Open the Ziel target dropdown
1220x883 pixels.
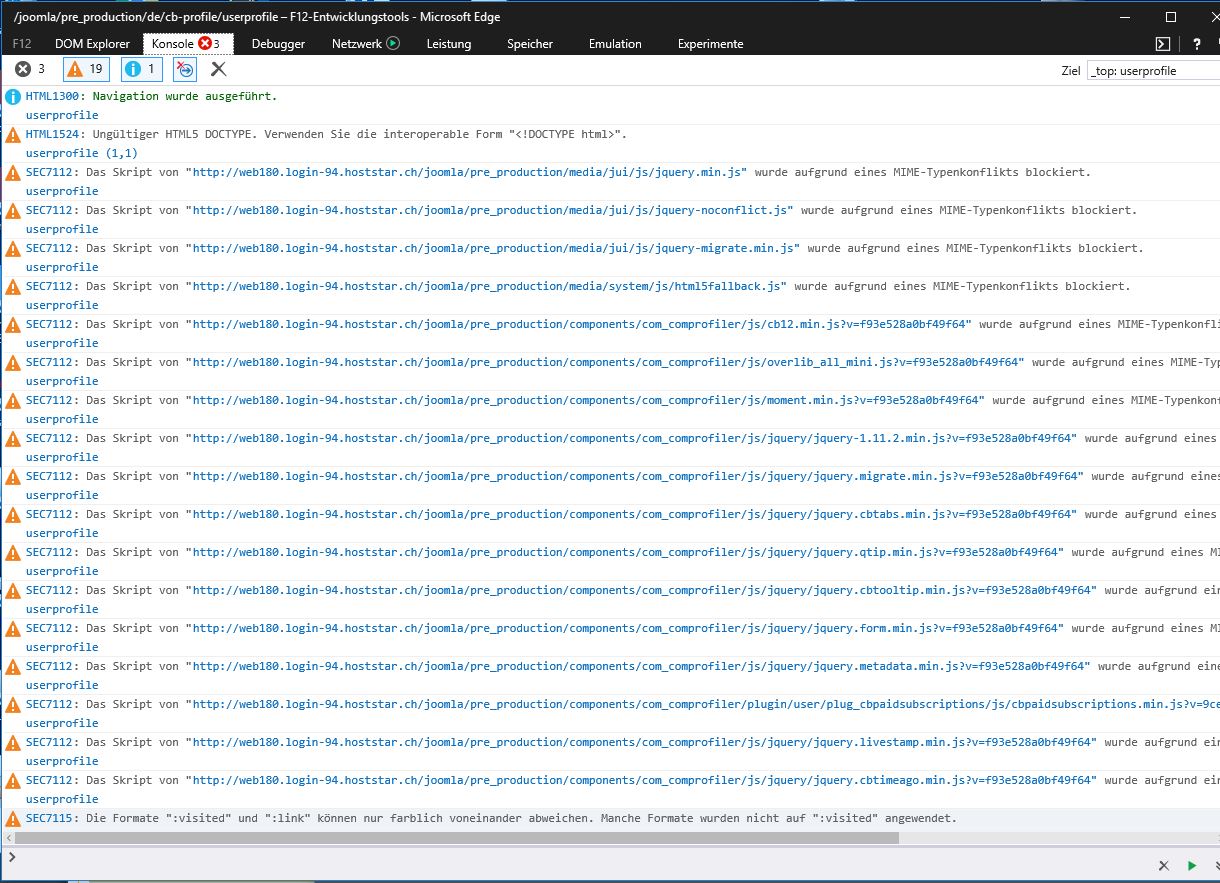[1153, 71]
